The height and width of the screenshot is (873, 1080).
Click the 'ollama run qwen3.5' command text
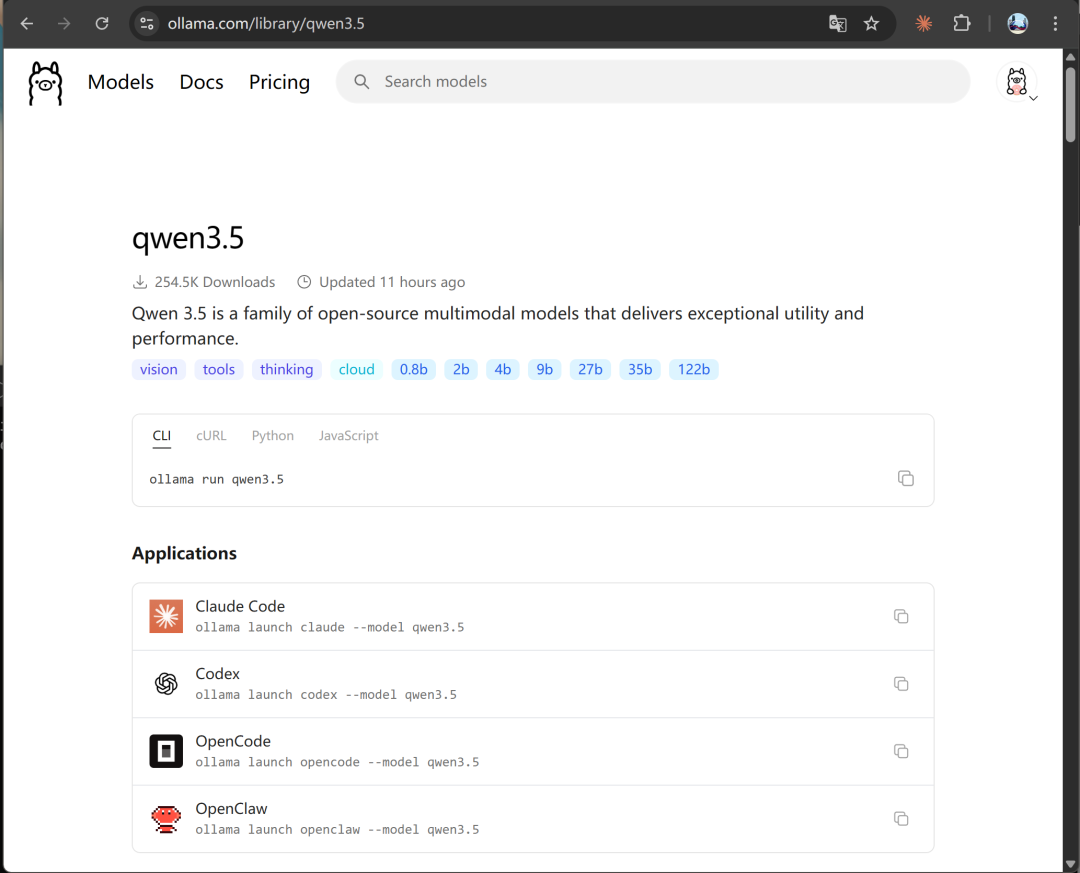click(x=216, y=479)
